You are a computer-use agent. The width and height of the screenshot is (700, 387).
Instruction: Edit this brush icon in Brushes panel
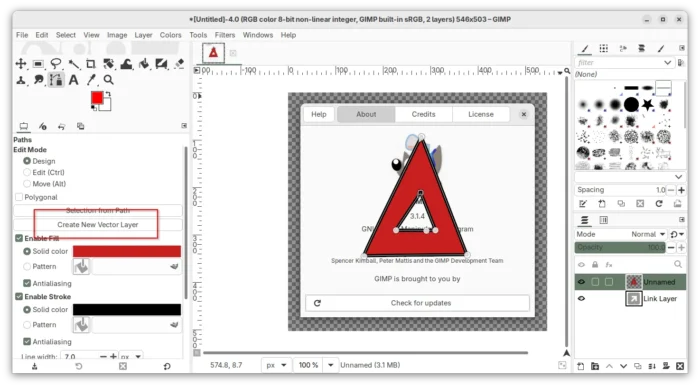click(583, 204)
